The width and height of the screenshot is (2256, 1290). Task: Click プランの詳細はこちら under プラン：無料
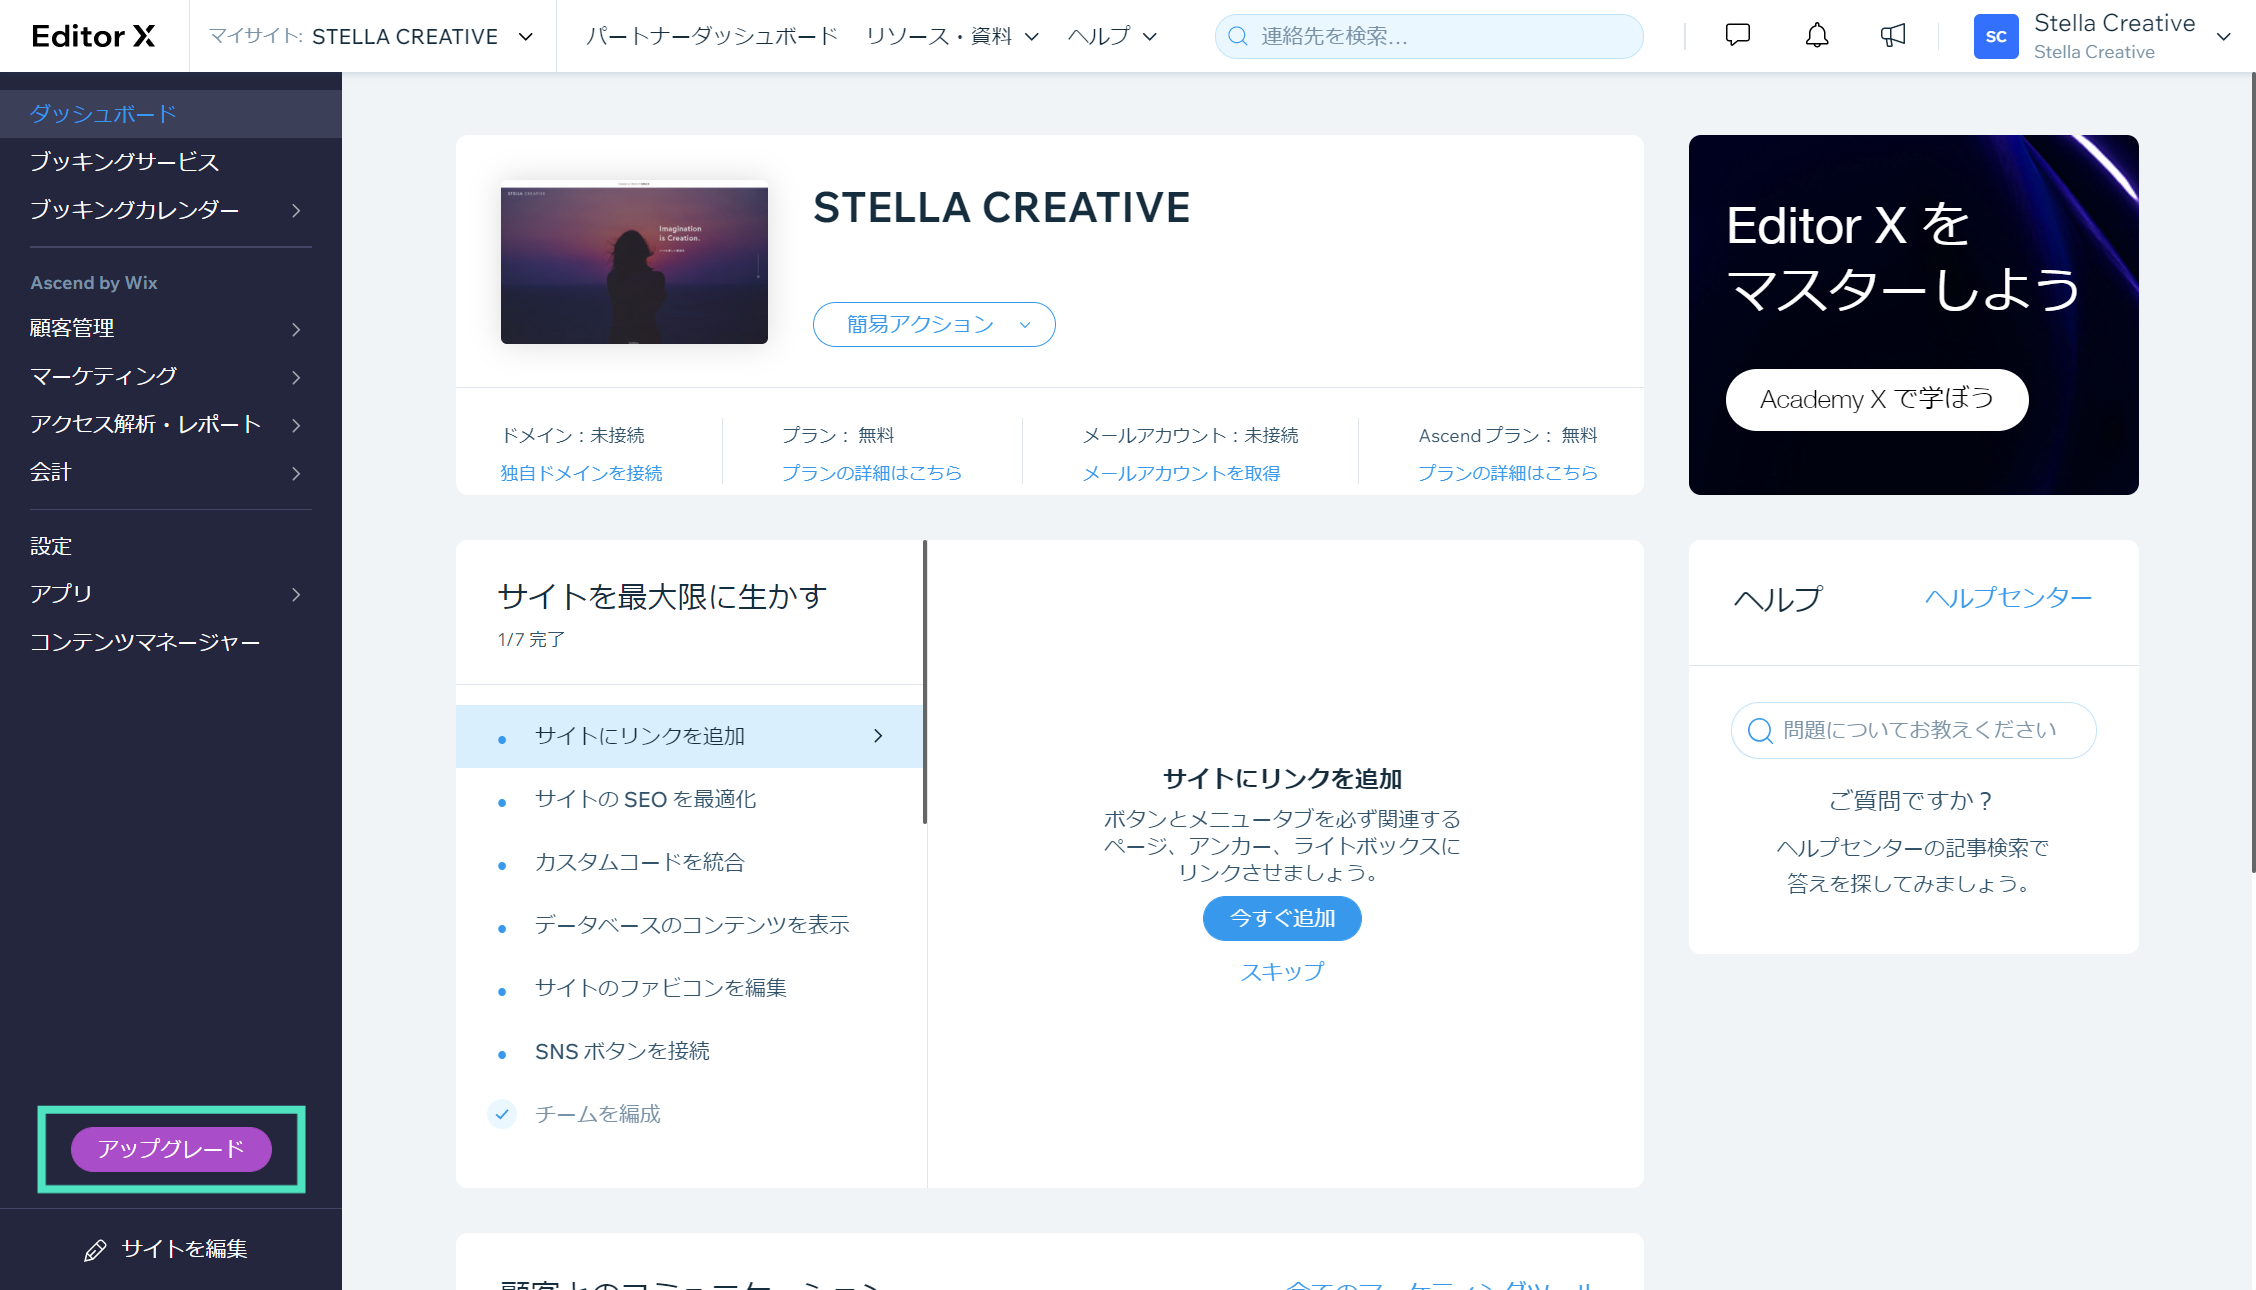click(x=871, y=473)
